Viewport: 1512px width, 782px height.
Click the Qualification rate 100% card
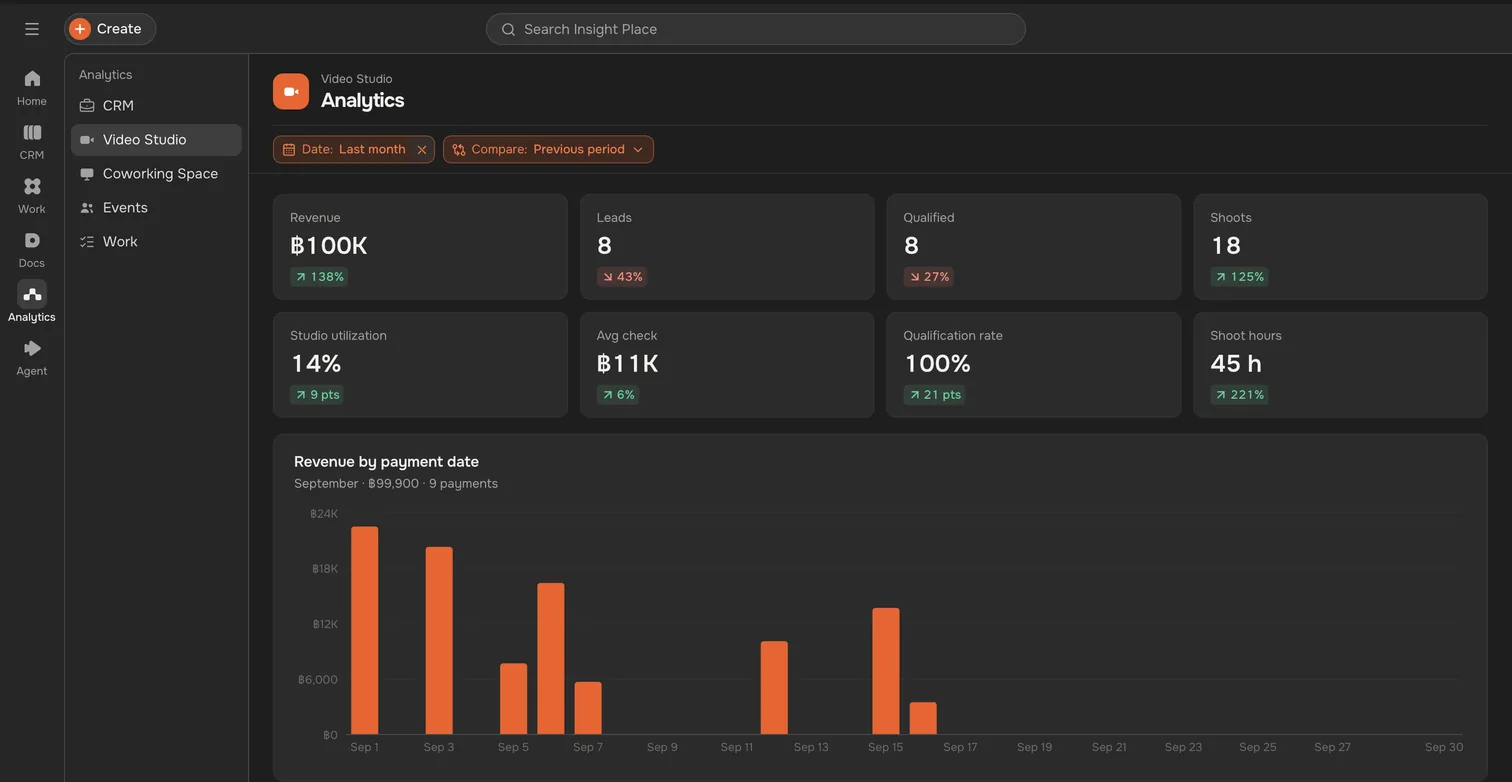pos(1034,365)
